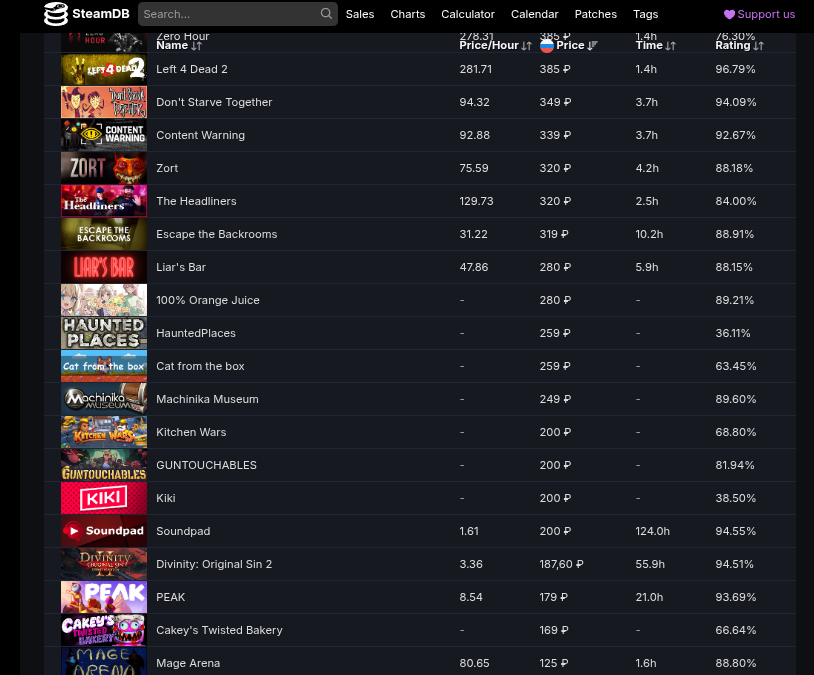Open the Cakey's Twisted Bakery thumbnail
Image resolution: width=814 pixels, height=675 pixels.
[104, 630]
